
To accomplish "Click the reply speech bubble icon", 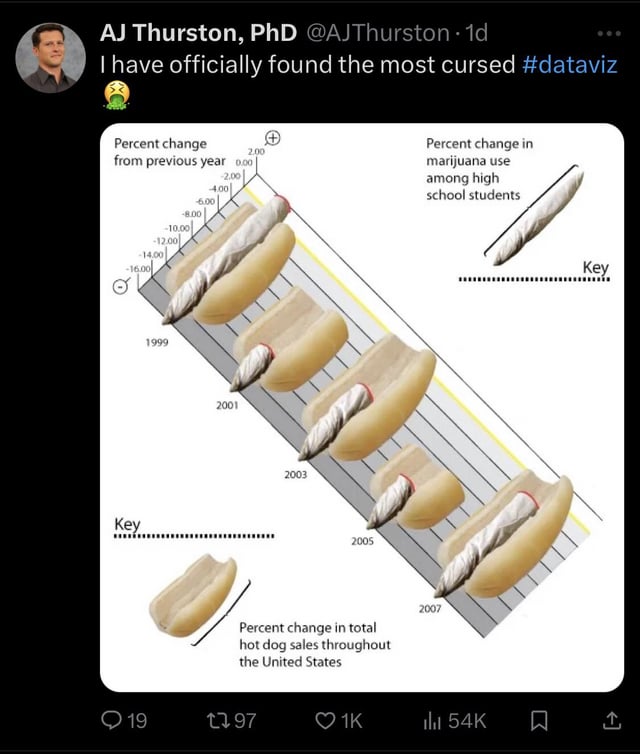I will coord(110,720).
